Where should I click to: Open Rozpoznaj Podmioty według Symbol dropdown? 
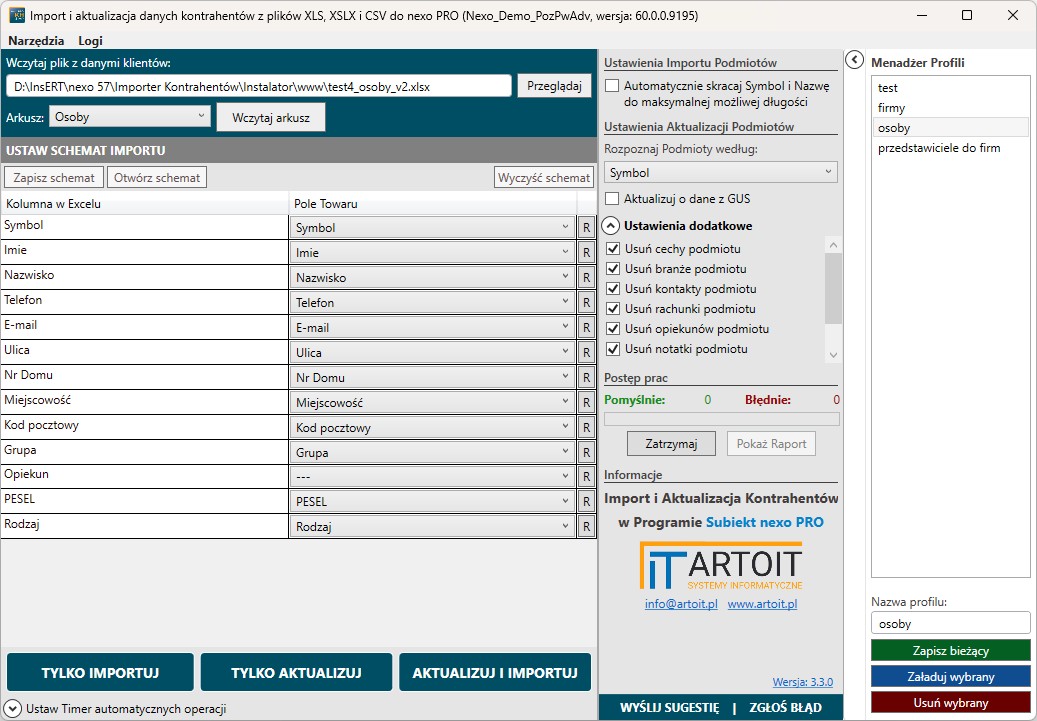pos(720,173)
